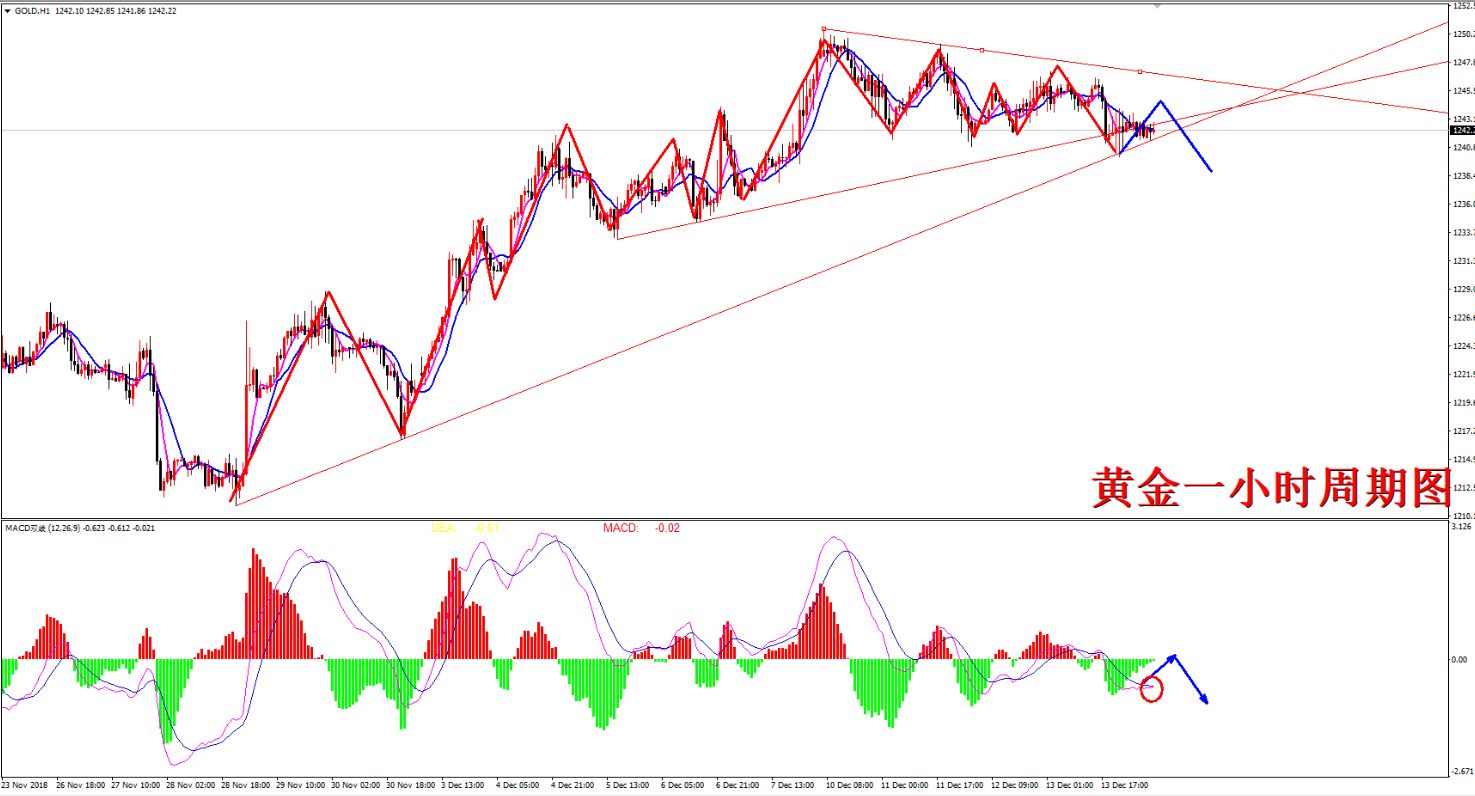Click the 10 Dec 08:00 time label
Viewport: 1475px width, 796px height.
click(x=850, y=785)
